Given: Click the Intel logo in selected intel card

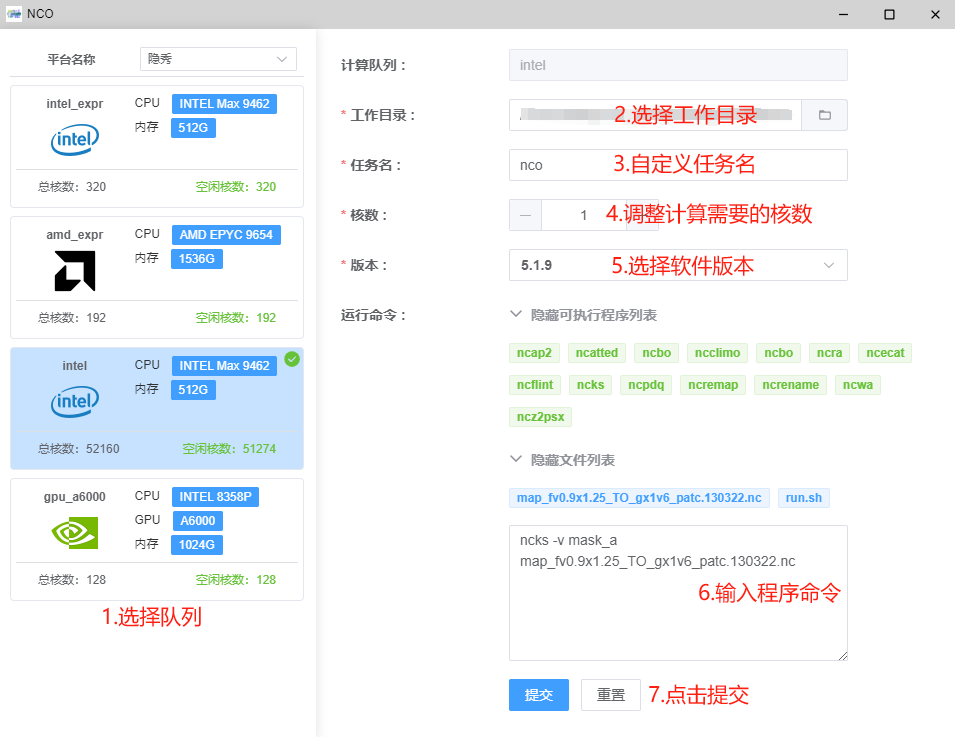Looking at the screenshot, I should [x=75, y=401].
